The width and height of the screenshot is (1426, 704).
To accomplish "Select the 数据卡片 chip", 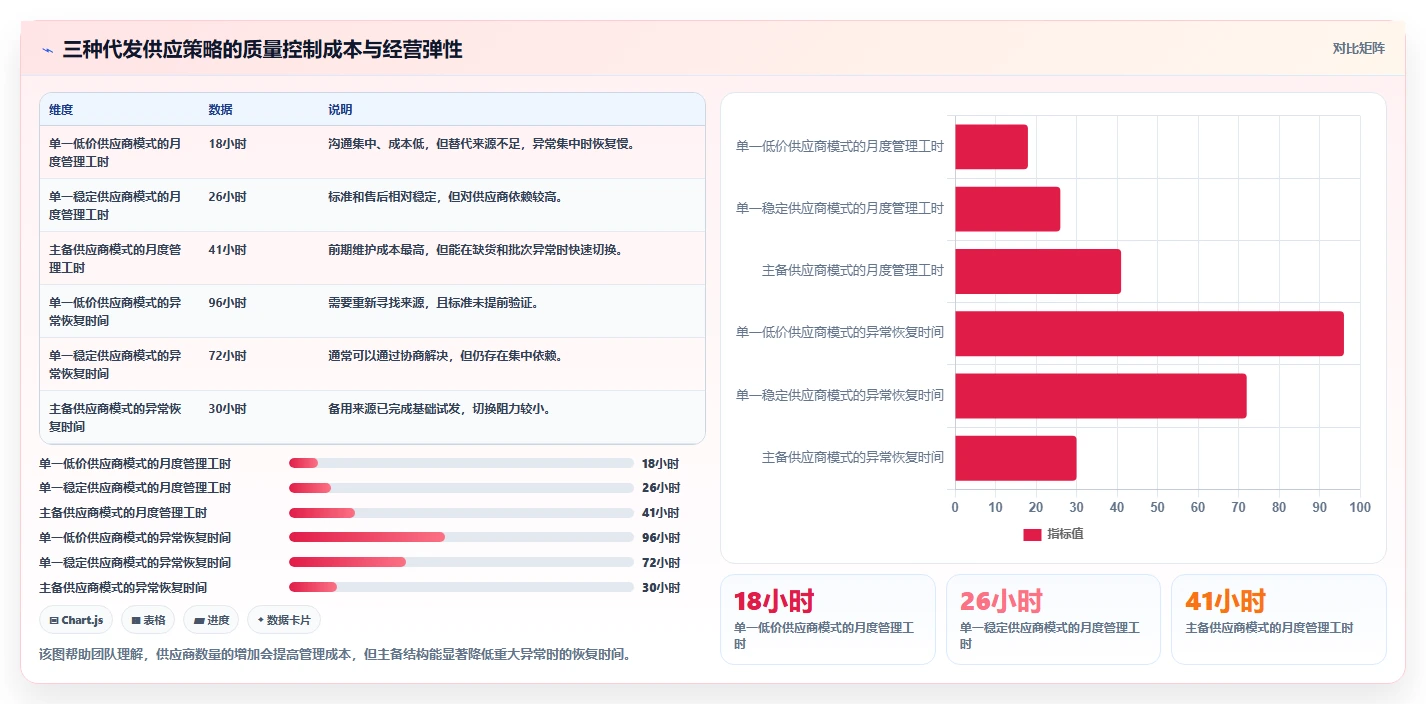I will click(x=284, y=620).
